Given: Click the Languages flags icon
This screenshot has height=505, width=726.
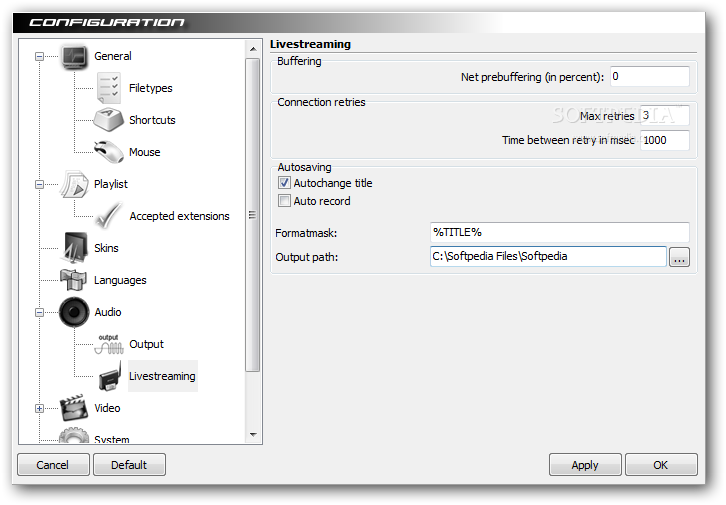Looking at the screenshot, I should [74, 280].
